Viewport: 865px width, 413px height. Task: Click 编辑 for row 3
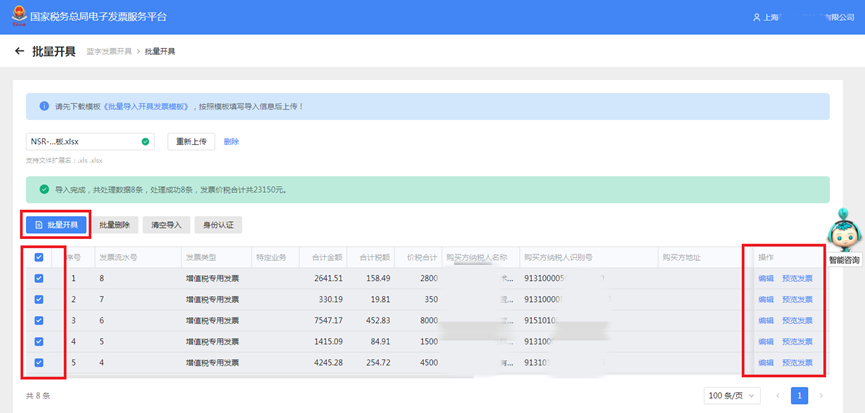pyautogui.click(x=766, y=320)
